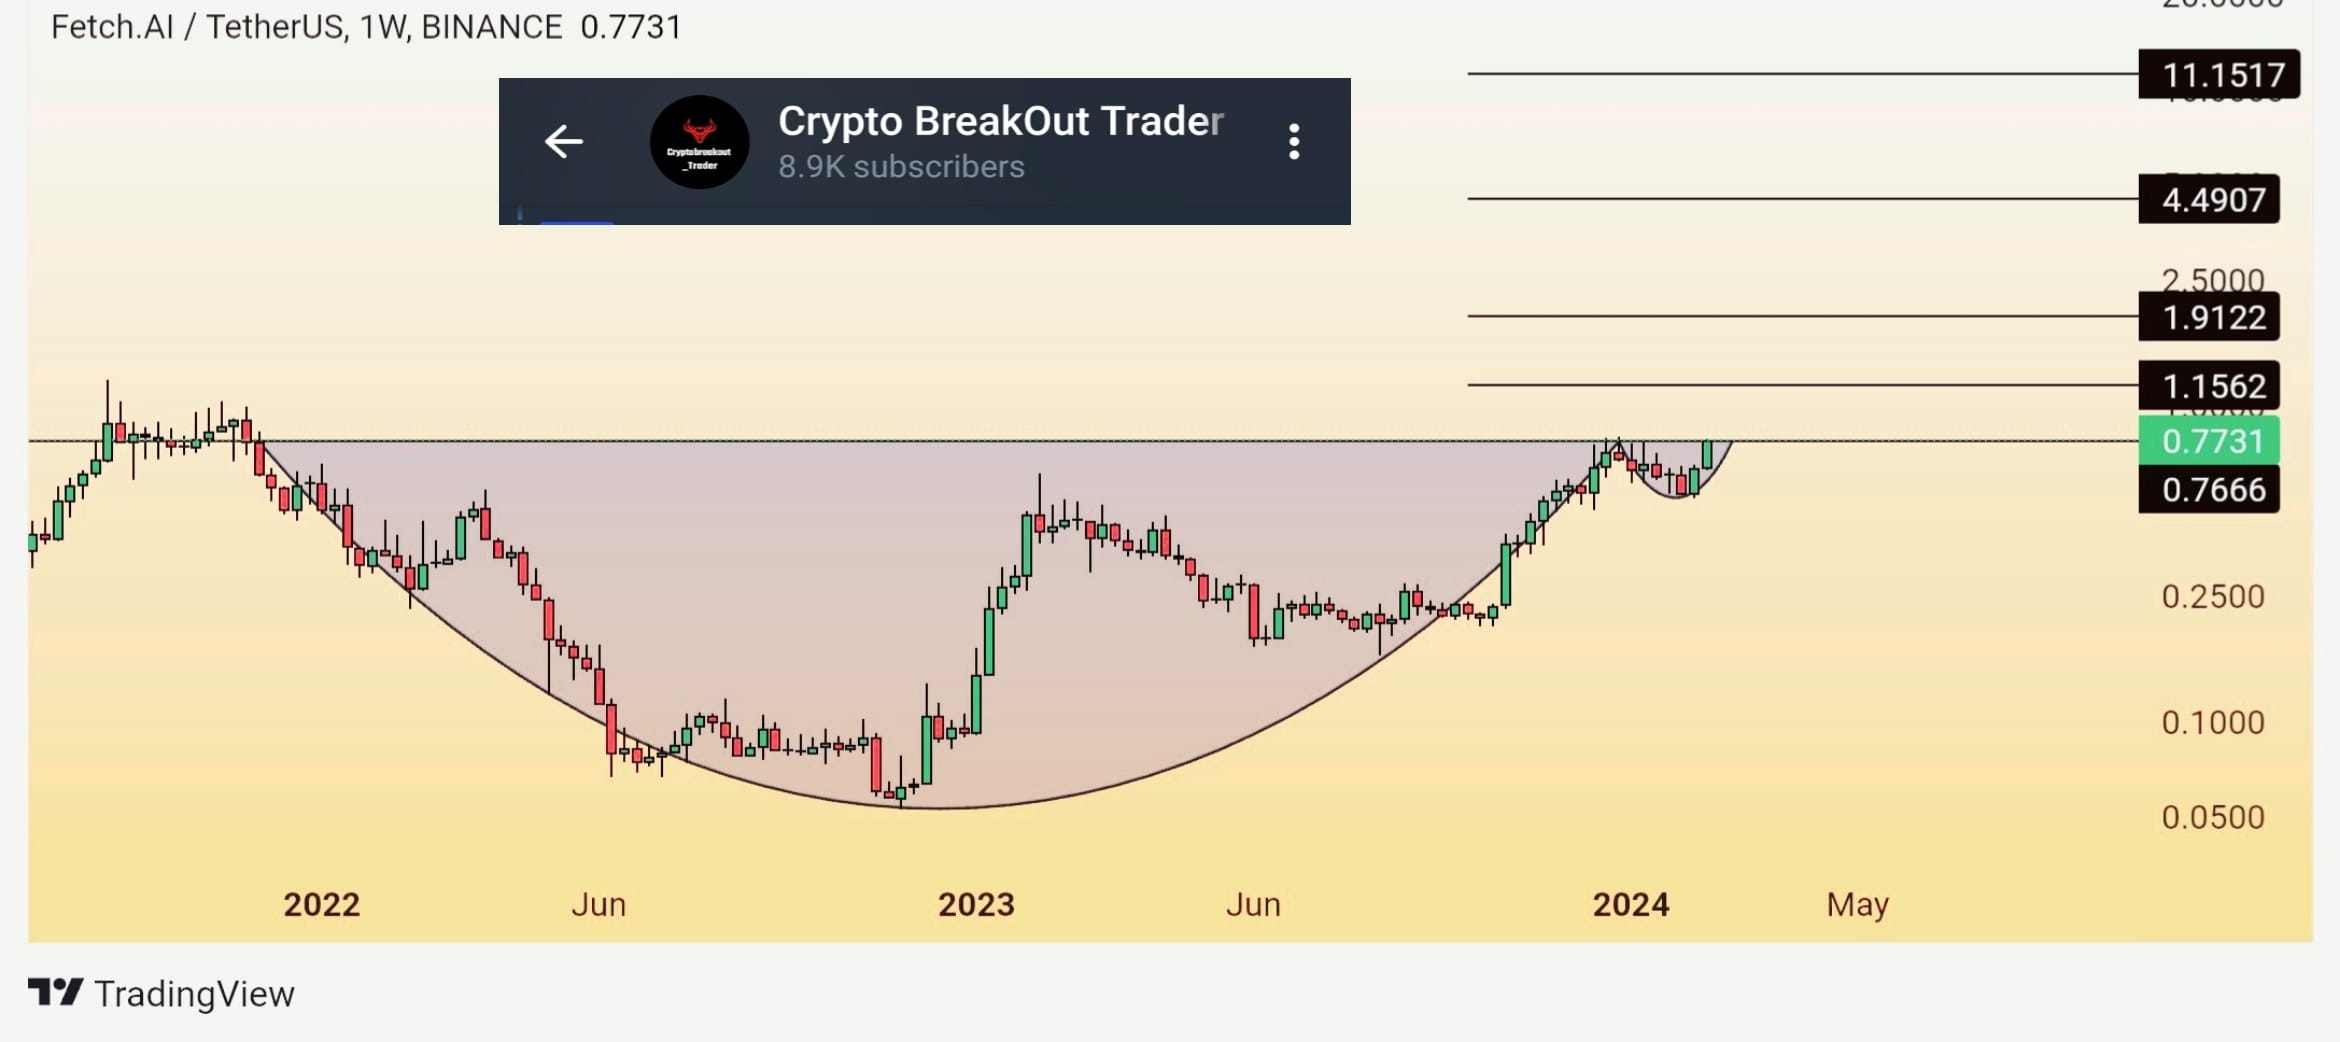
Task: Open the 8.9K subscribers detail view
Action: pyautogui.click(x=900, y=167)
